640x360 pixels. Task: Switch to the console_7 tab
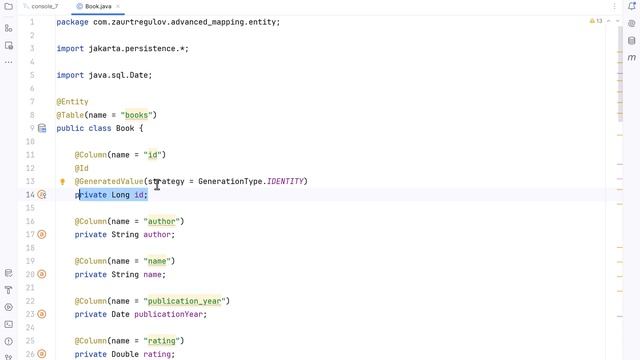tap(41, 6)
